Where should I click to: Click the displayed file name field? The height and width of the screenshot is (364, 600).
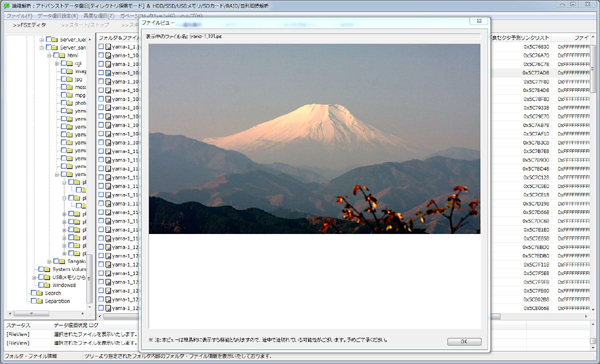335,36
